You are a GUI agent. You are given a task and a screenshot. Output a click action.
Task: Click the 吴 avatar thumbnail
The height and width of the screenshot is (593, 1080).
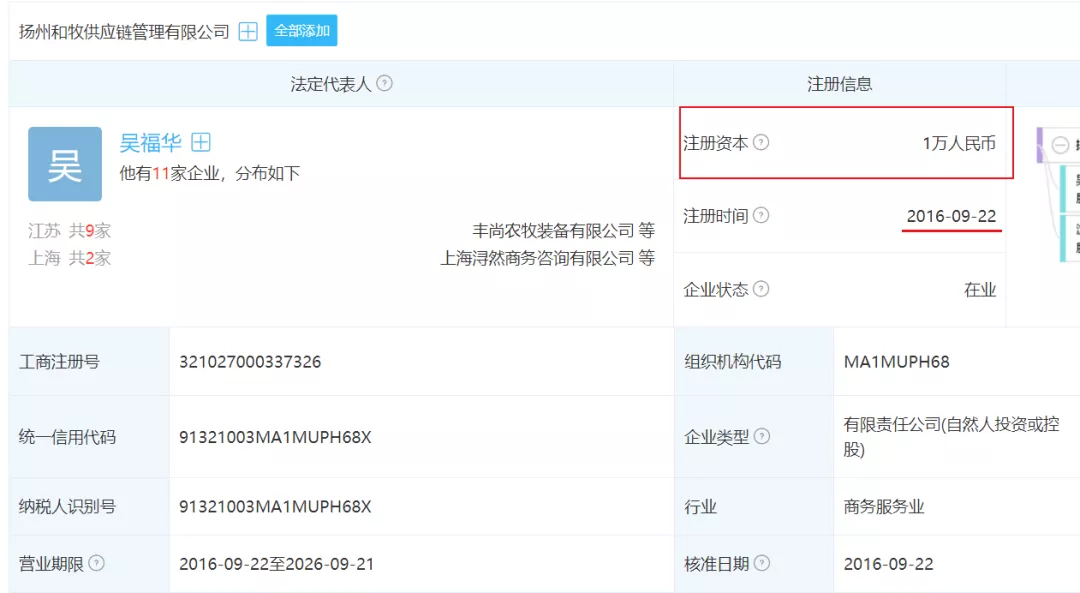tap(64, 163)
